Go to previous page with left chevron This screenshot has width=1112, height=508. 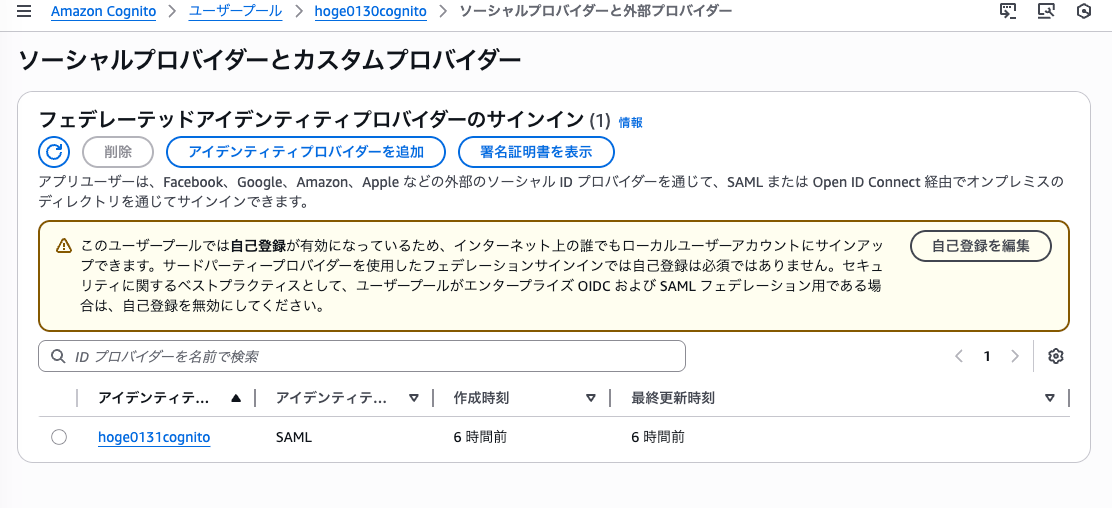[x=959, y=356]
